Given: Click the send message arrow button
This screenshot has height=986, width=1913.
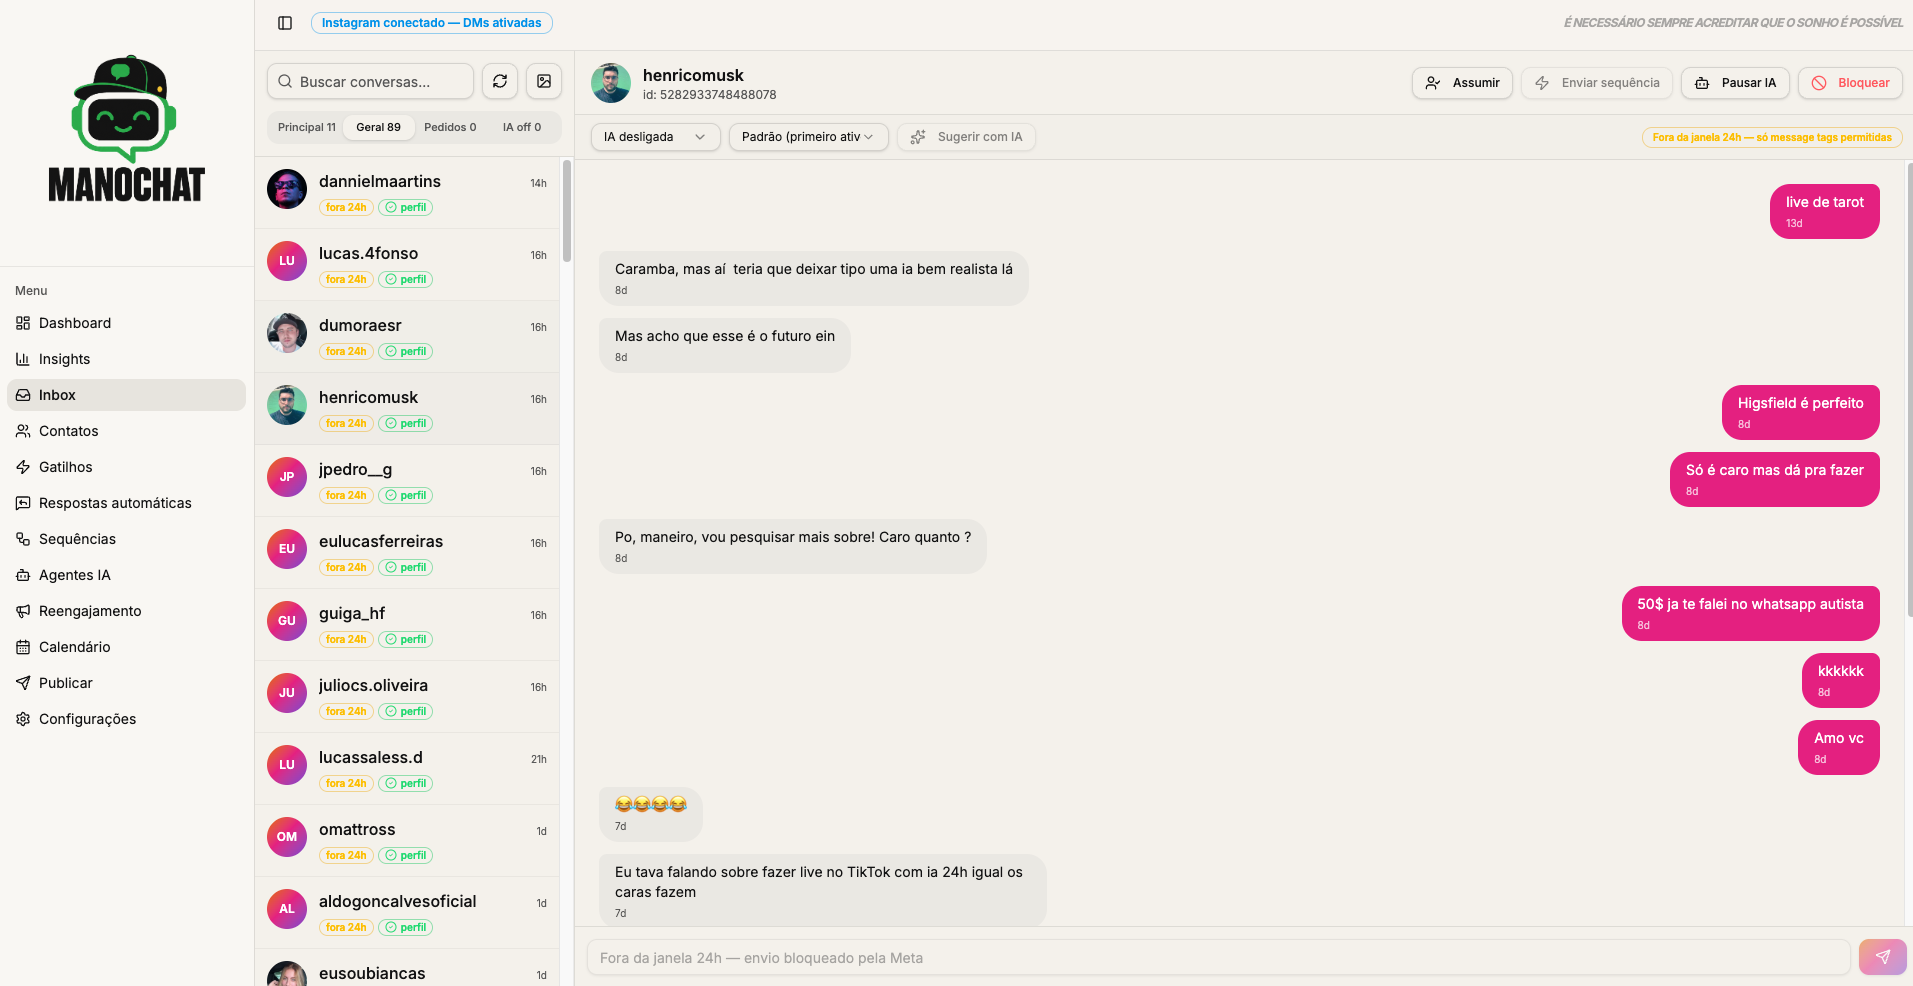Looking at the screenshot, I should coord(1882,957).
